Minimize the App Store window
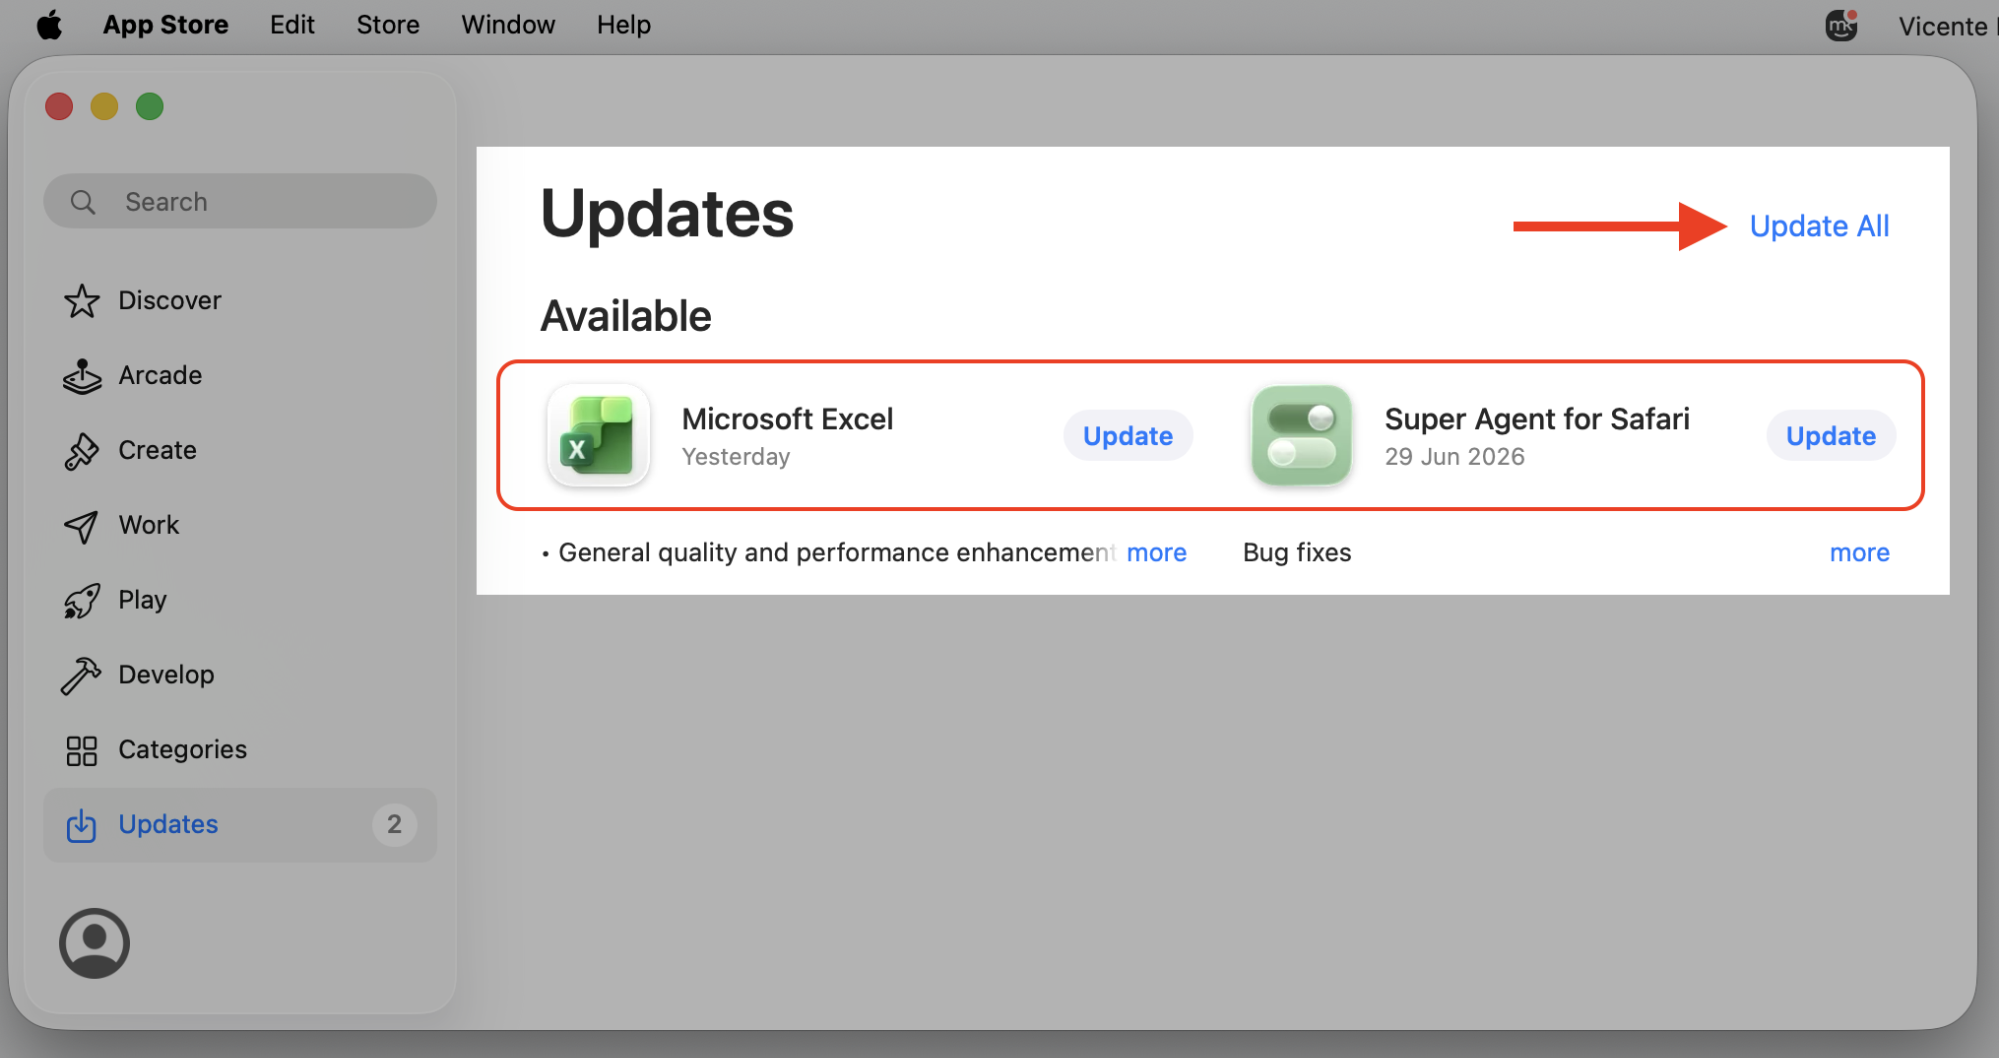Screen dimensions: 1999x1058 click(104, 106)
